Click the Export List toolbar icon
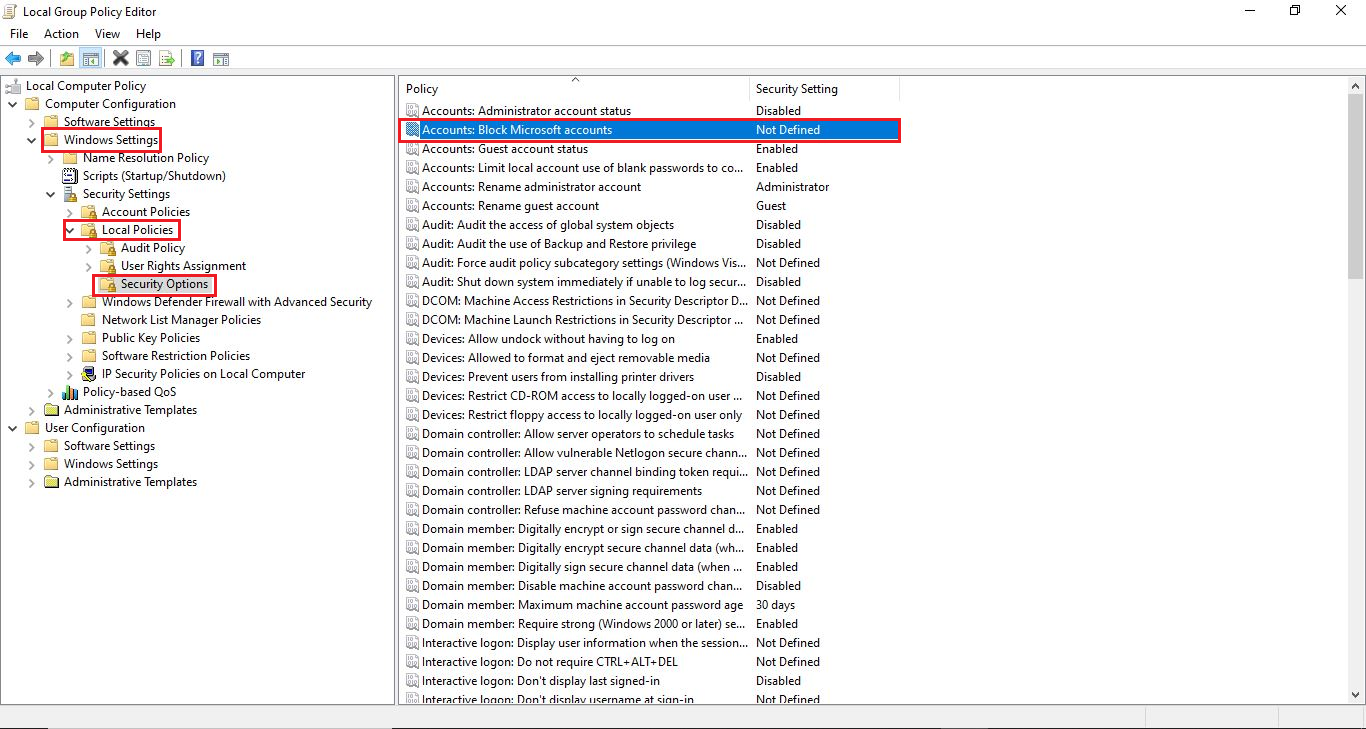The image size is (1366, 729). click(167, 58)
